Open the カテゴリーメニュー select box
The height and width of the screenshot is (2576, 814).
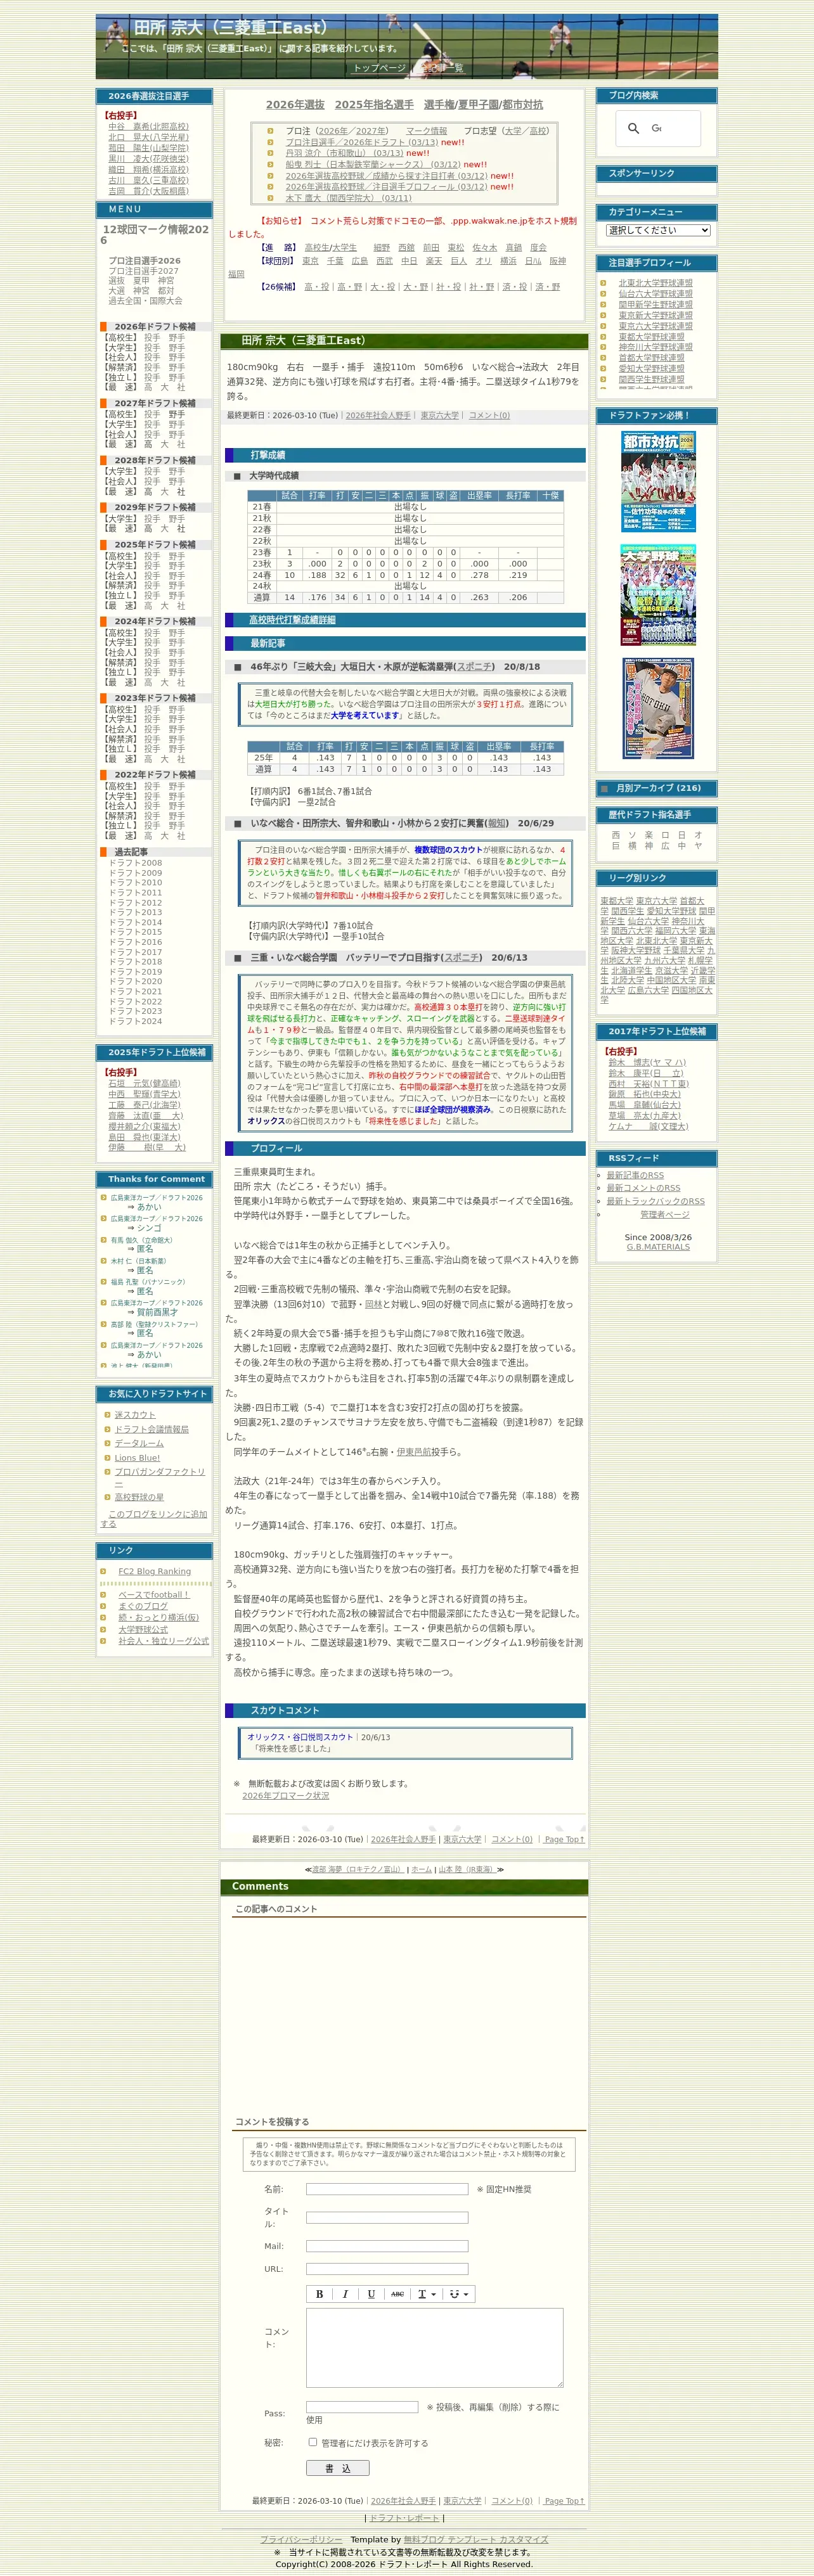658,230
